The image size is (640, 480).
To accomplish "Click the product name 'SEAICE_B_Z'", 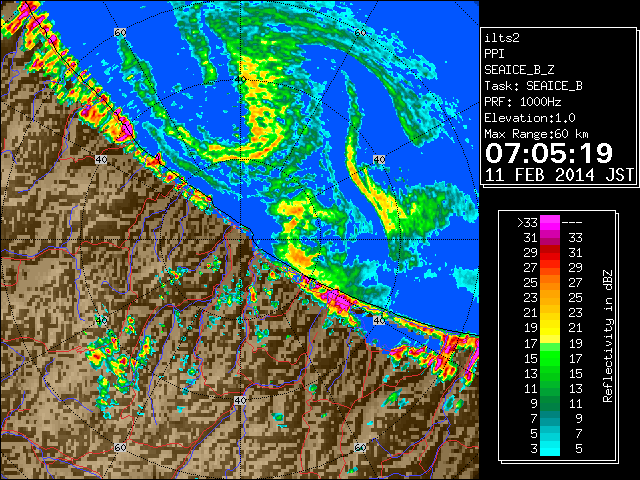I will coord(519,70).
